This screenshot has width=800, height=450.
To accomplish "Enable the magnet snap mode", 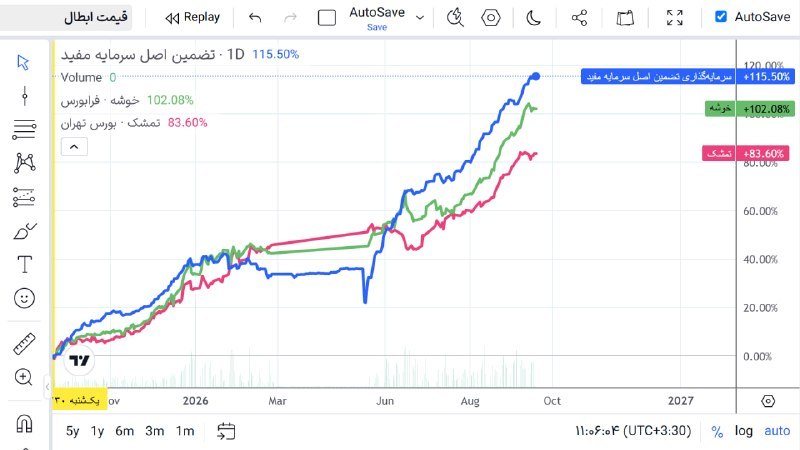I will click(x=24, y=423).
